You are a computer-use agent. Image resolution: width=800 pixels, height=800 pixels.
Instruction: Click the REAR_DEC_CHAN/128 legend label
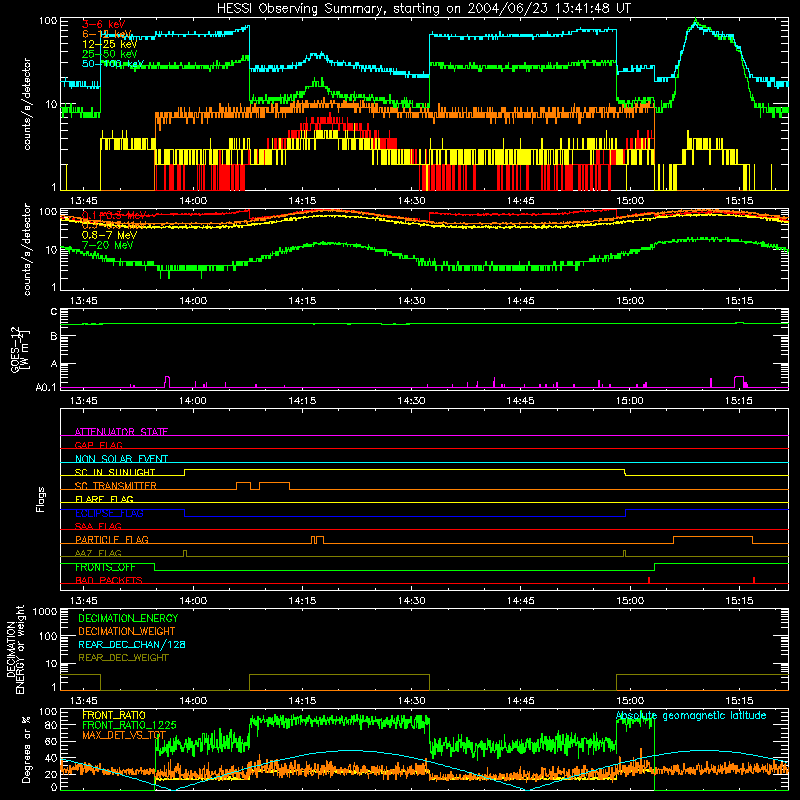pos(132,644)
